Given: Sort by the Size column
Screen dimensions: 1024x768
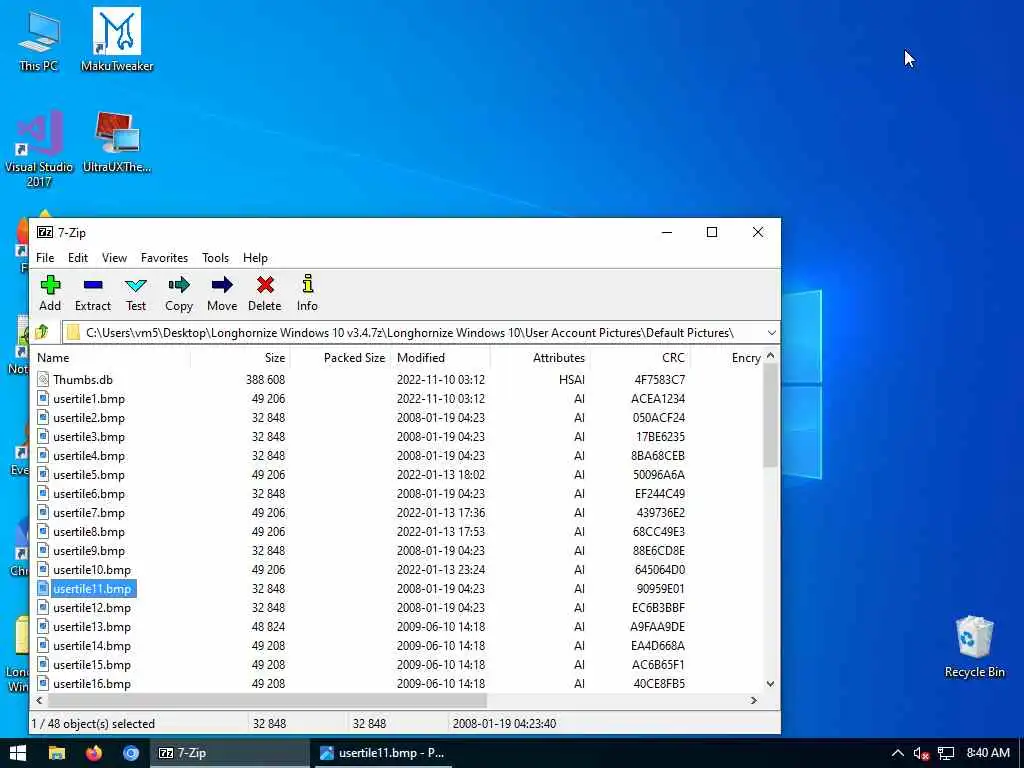Looking at the screenshot, I should click(x=240, y=358).
